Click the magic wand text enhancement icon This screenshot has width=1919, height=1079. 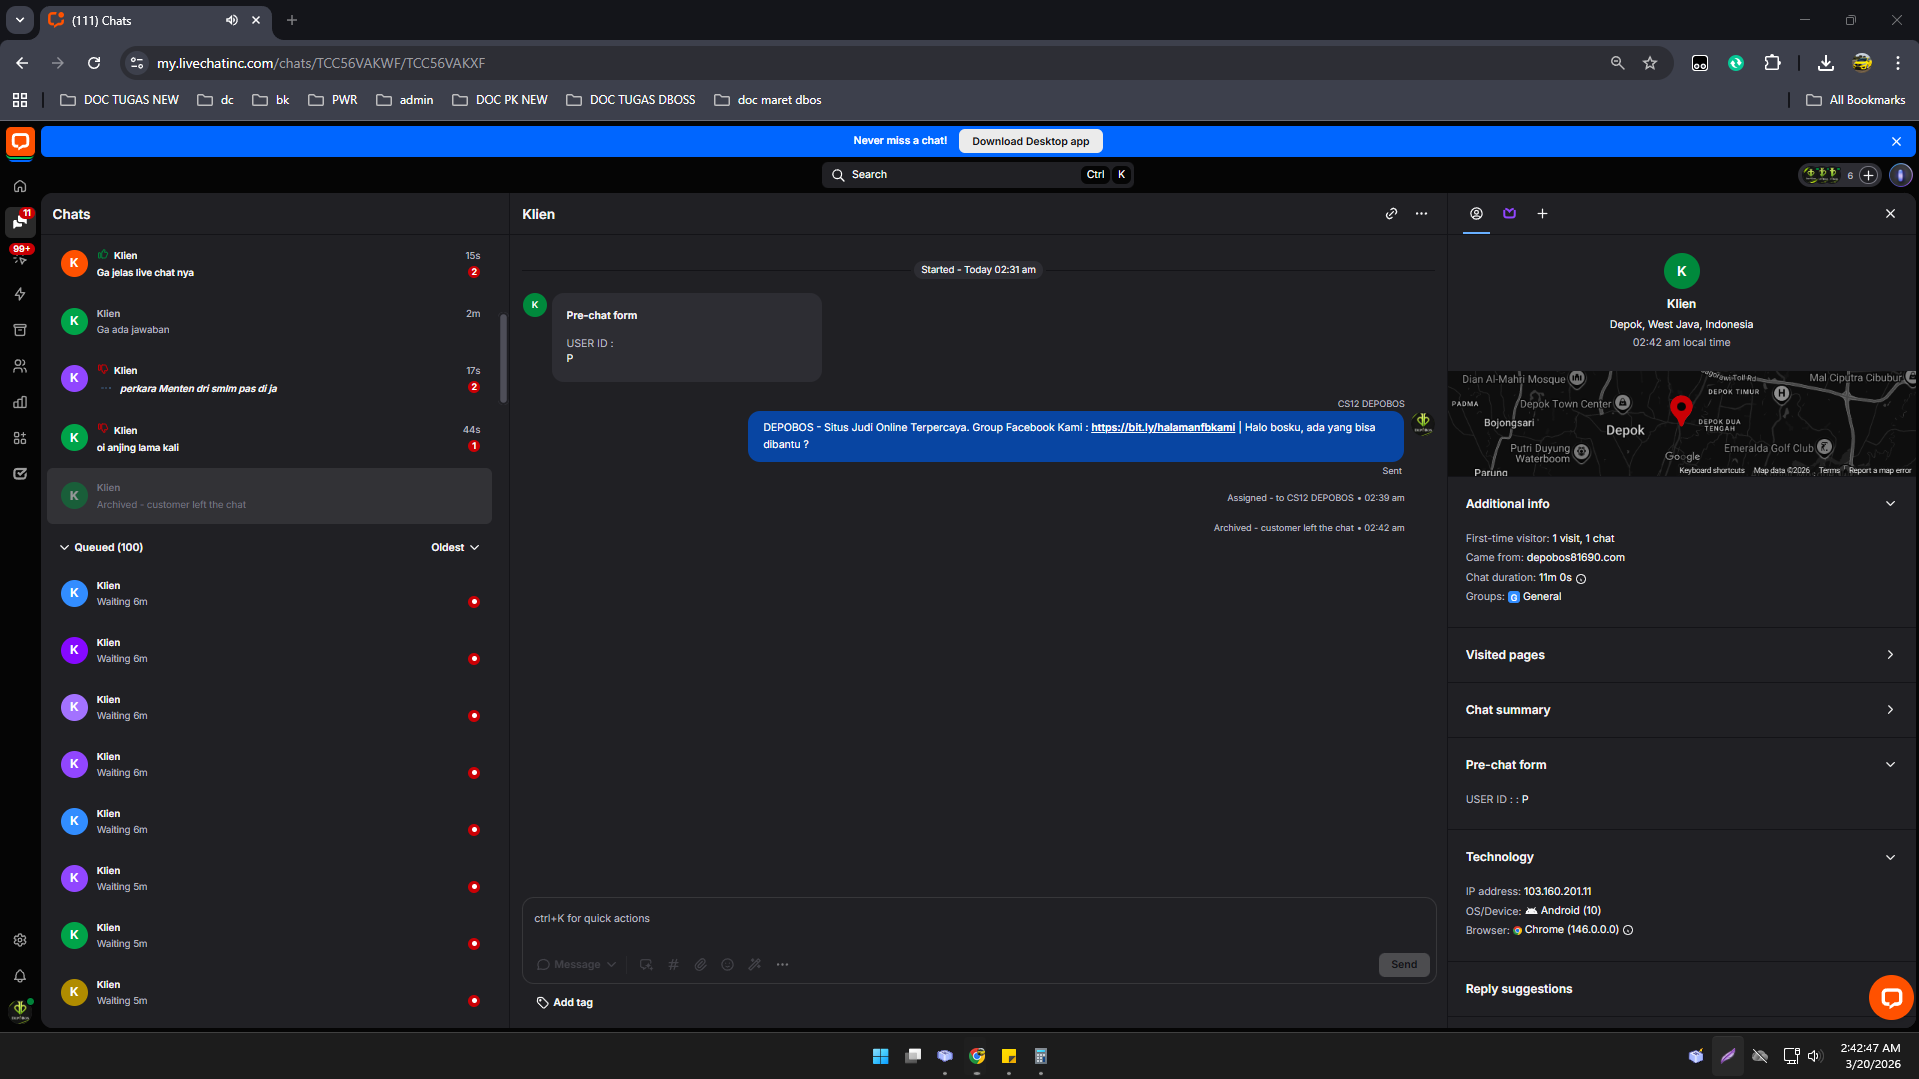755,965
